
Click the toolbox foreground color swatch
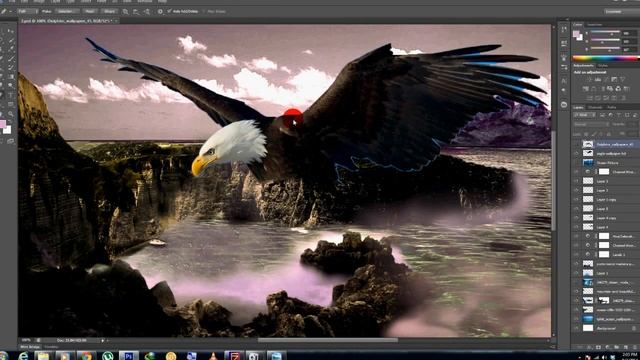click(3, 124)
